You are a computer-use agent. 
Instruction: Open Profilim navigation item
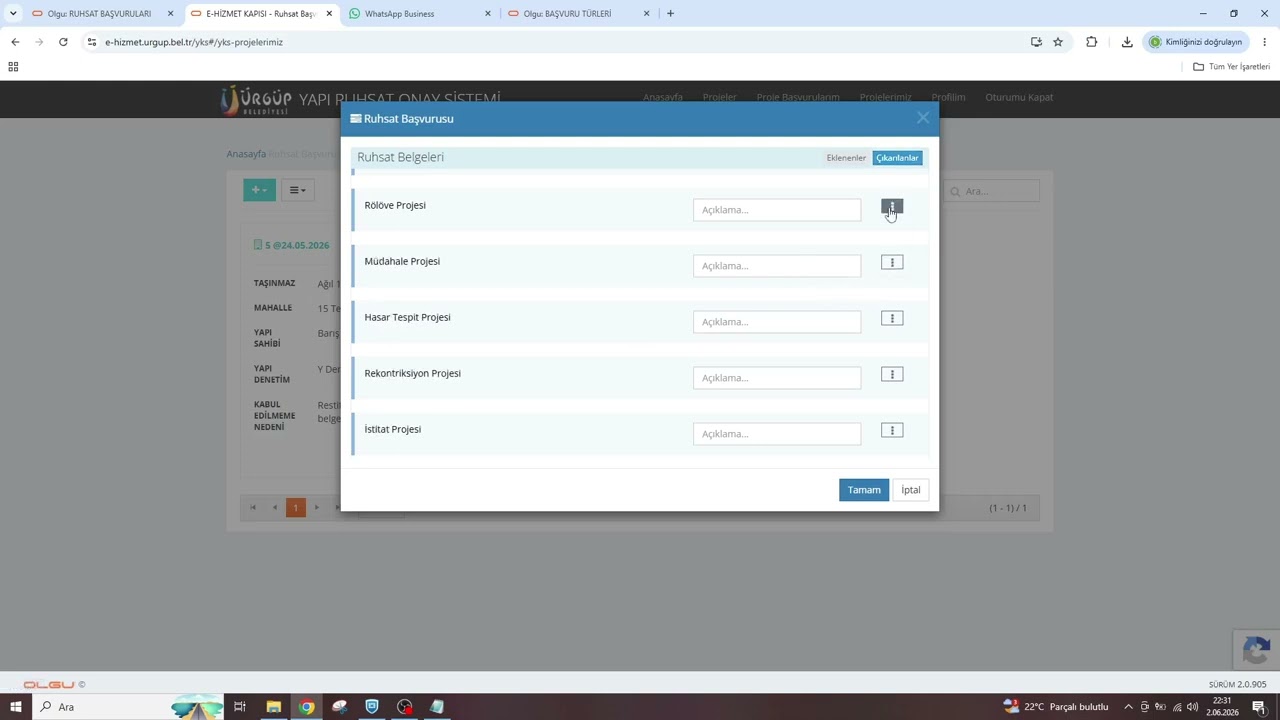[x=948, y=97]
